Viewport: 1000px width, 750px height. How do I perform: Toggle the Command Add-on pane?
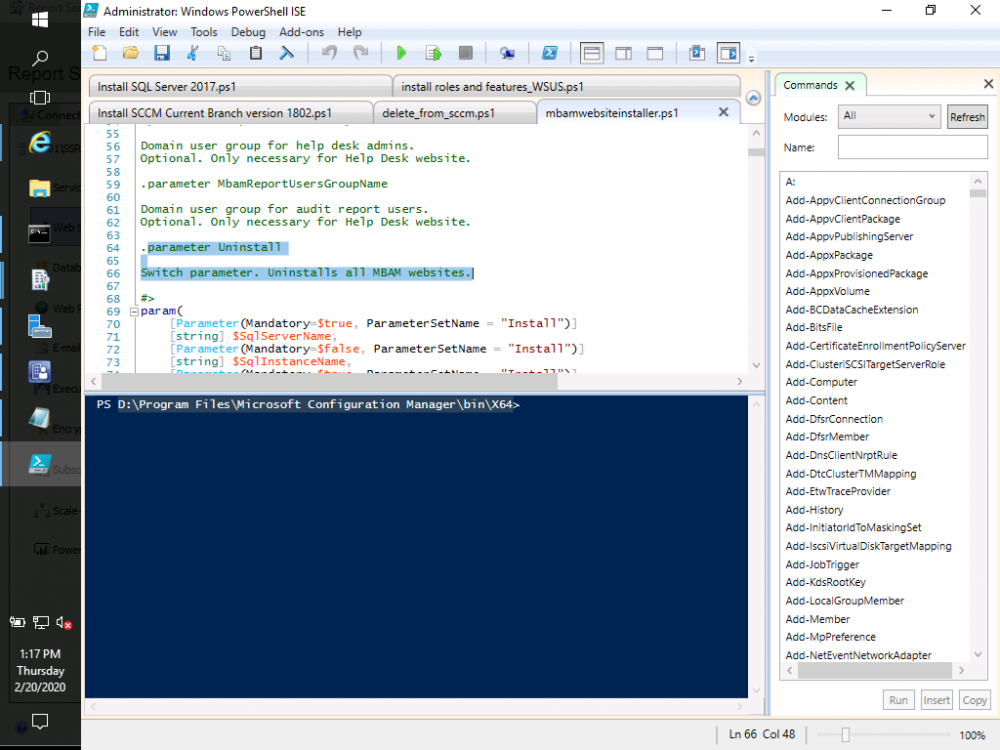[728, 53]
